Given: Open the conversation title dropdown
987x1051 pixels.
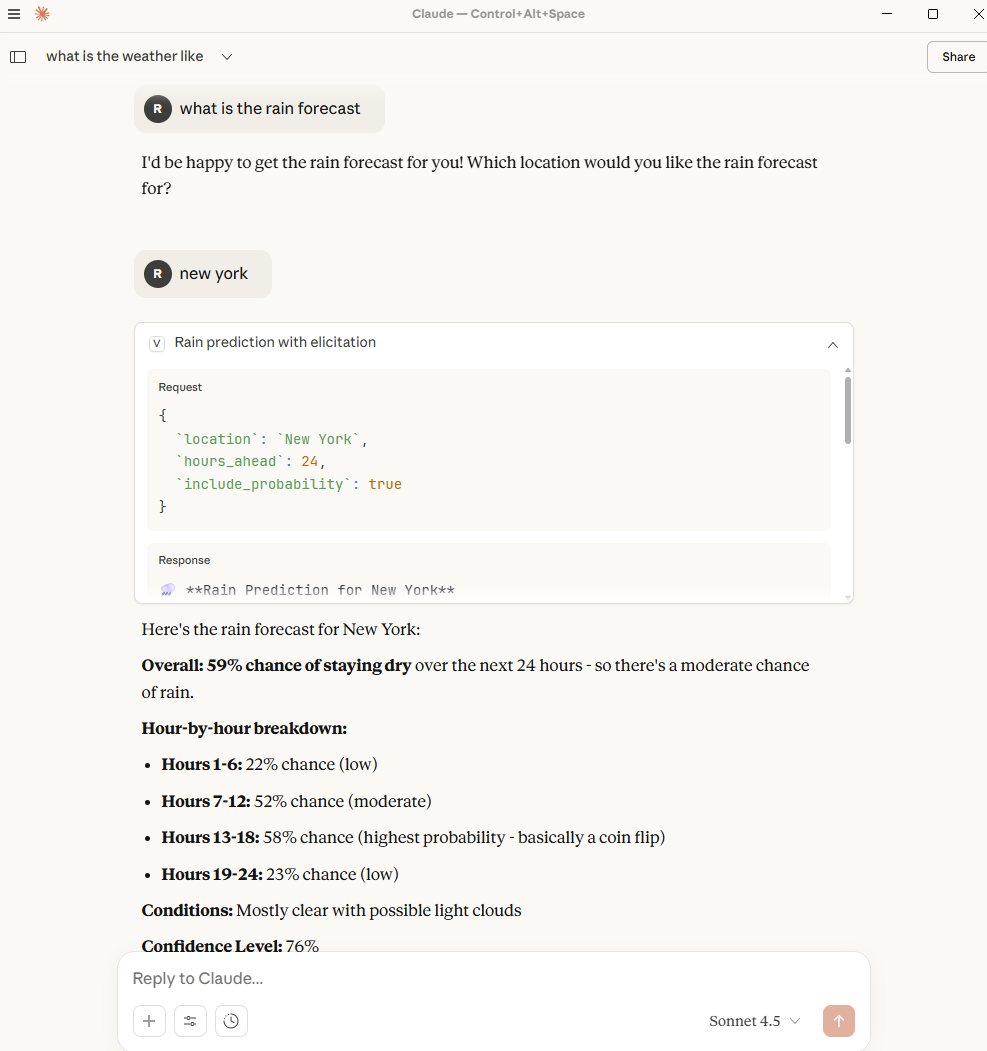Looking at the screenshot, I should point(227,57).
